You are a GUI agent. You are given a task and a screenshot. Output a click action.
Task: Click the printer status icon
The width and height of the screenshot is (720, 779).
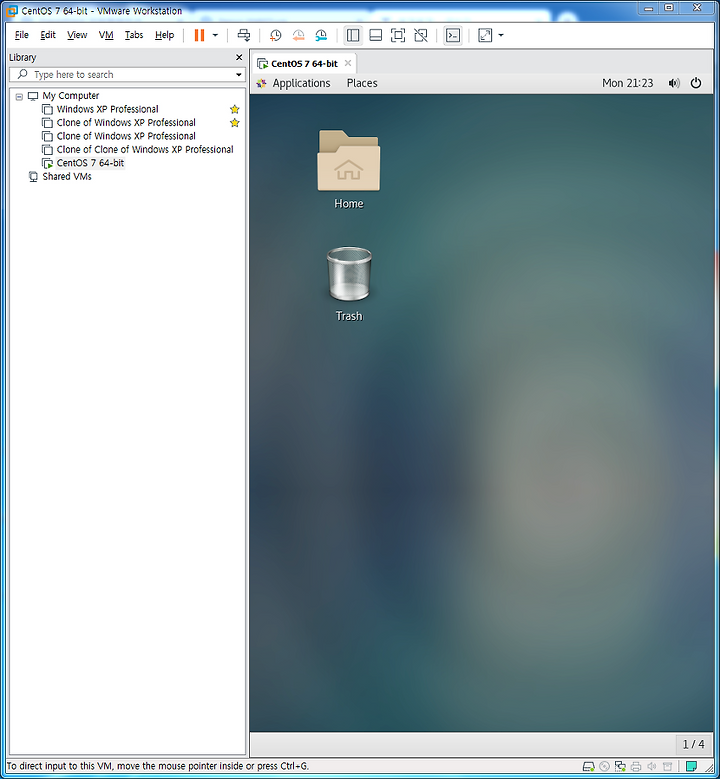point(636,767)
